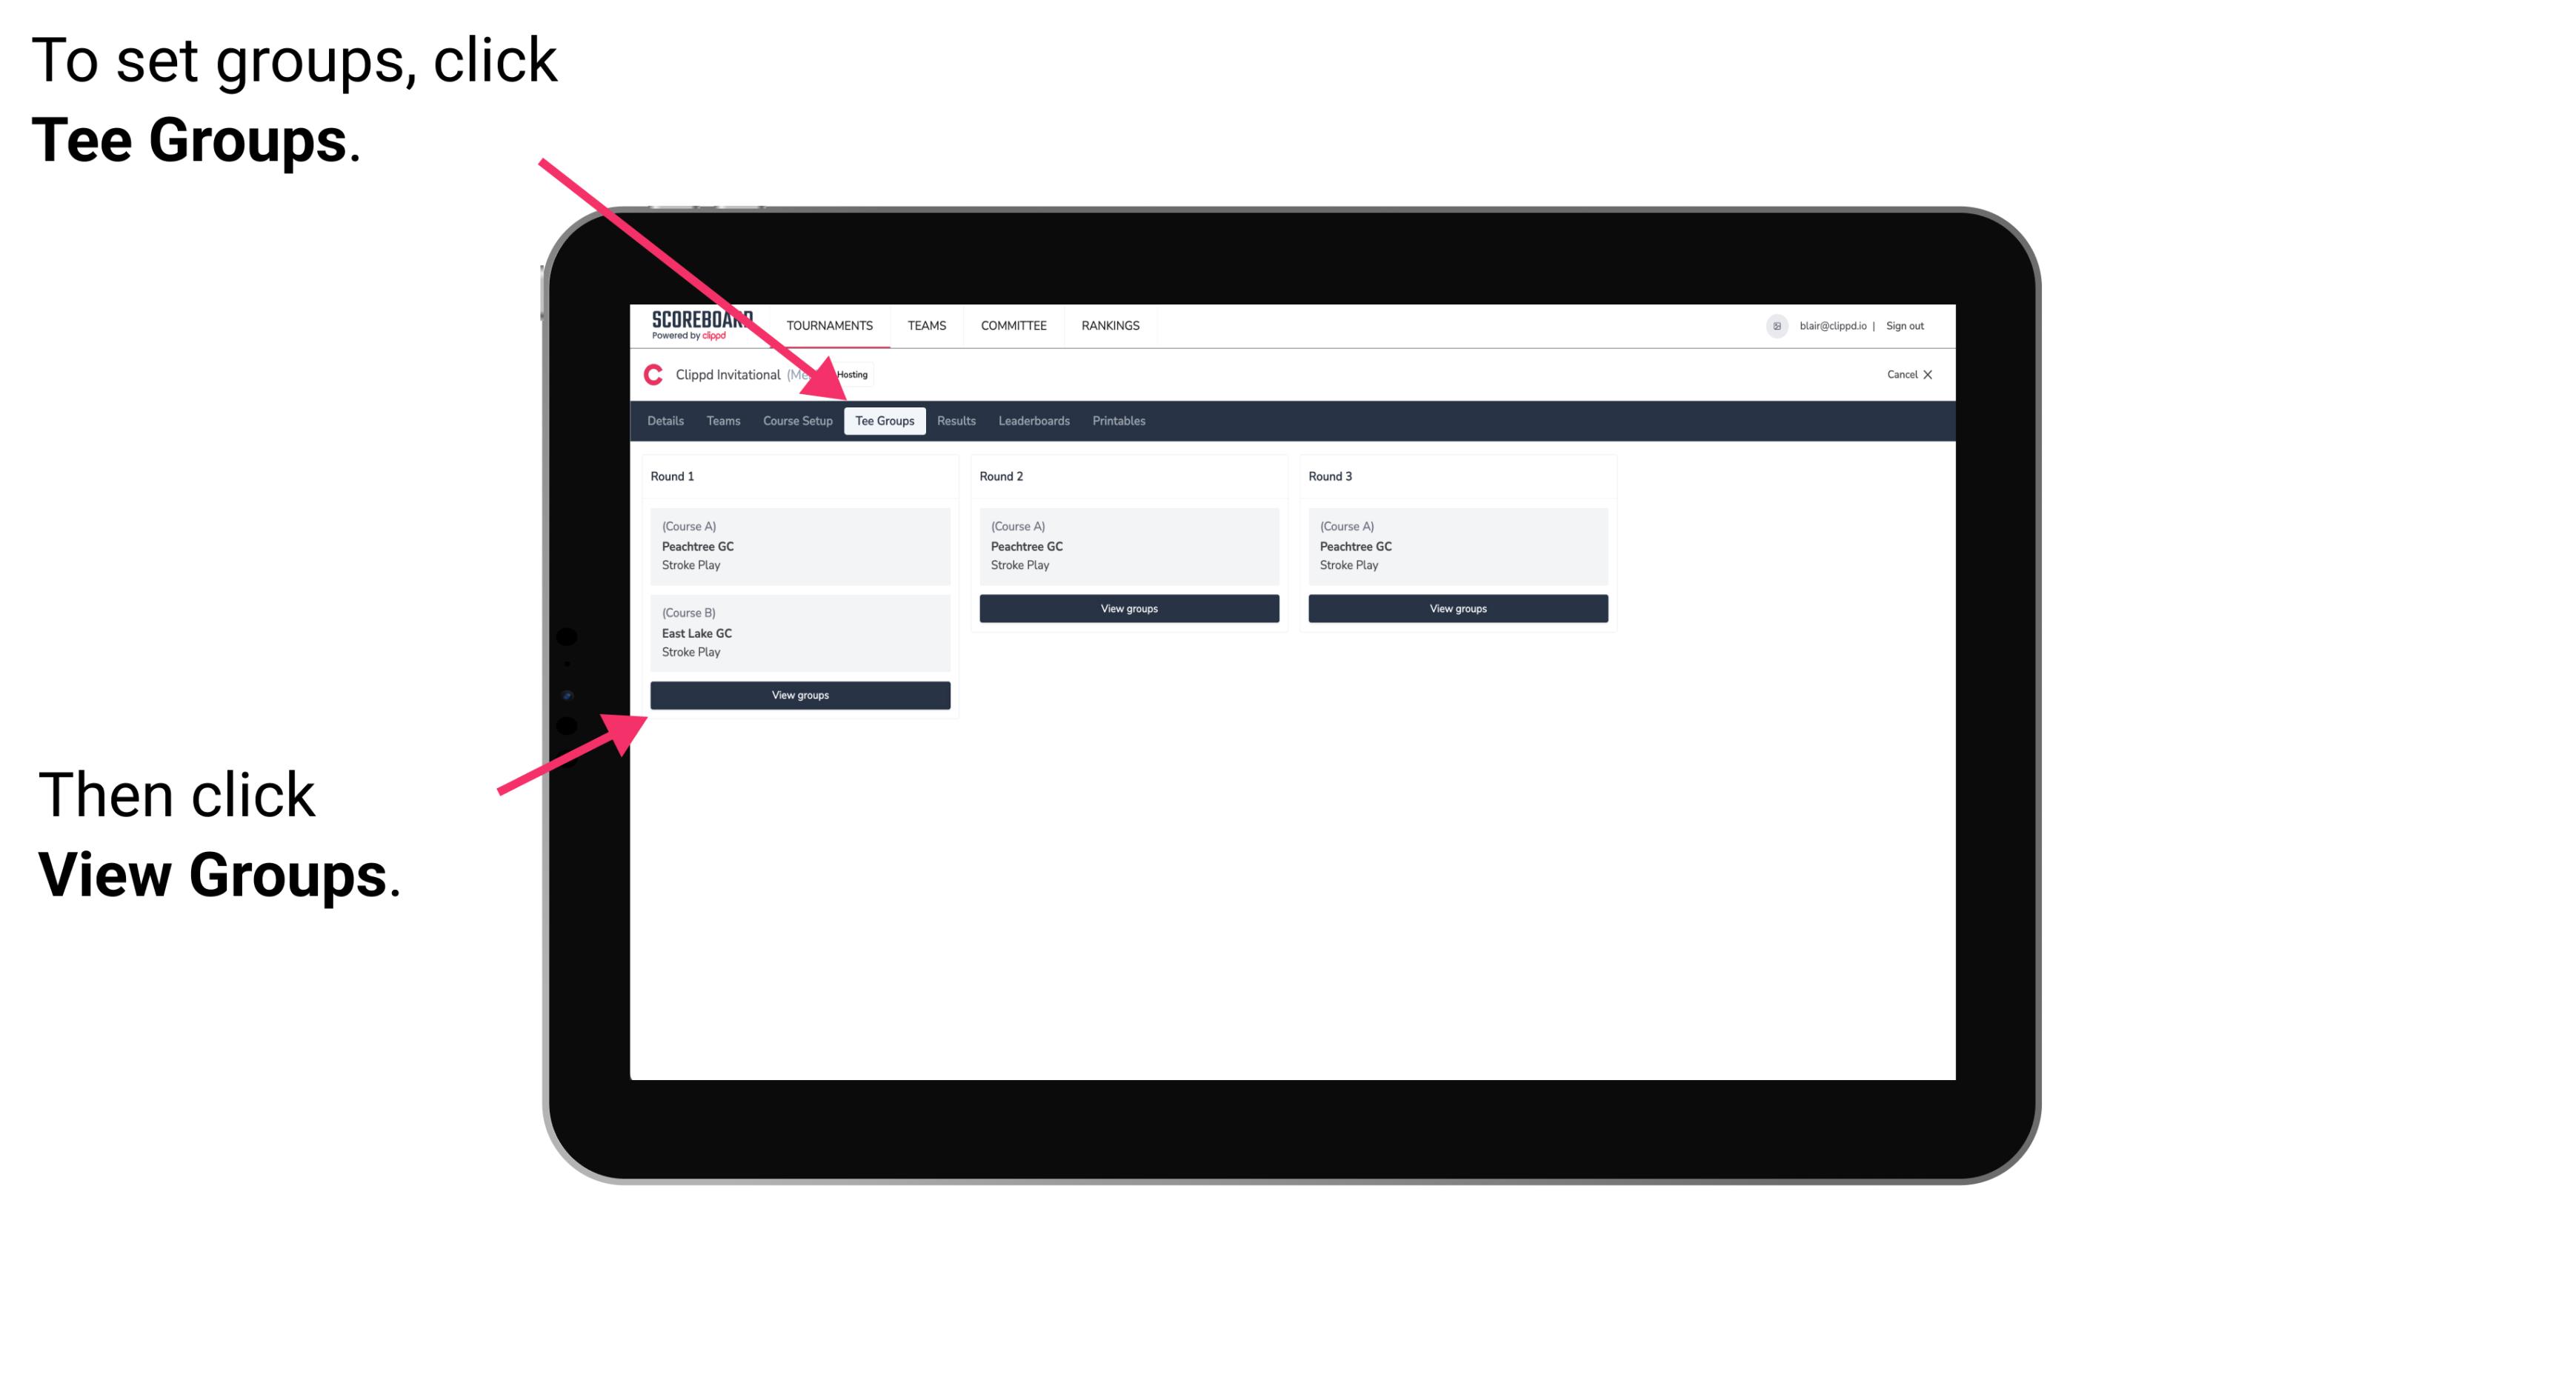Screen dimensions: 2576x1386
Task: Open the Teams navigation menu
Action: 925,324
